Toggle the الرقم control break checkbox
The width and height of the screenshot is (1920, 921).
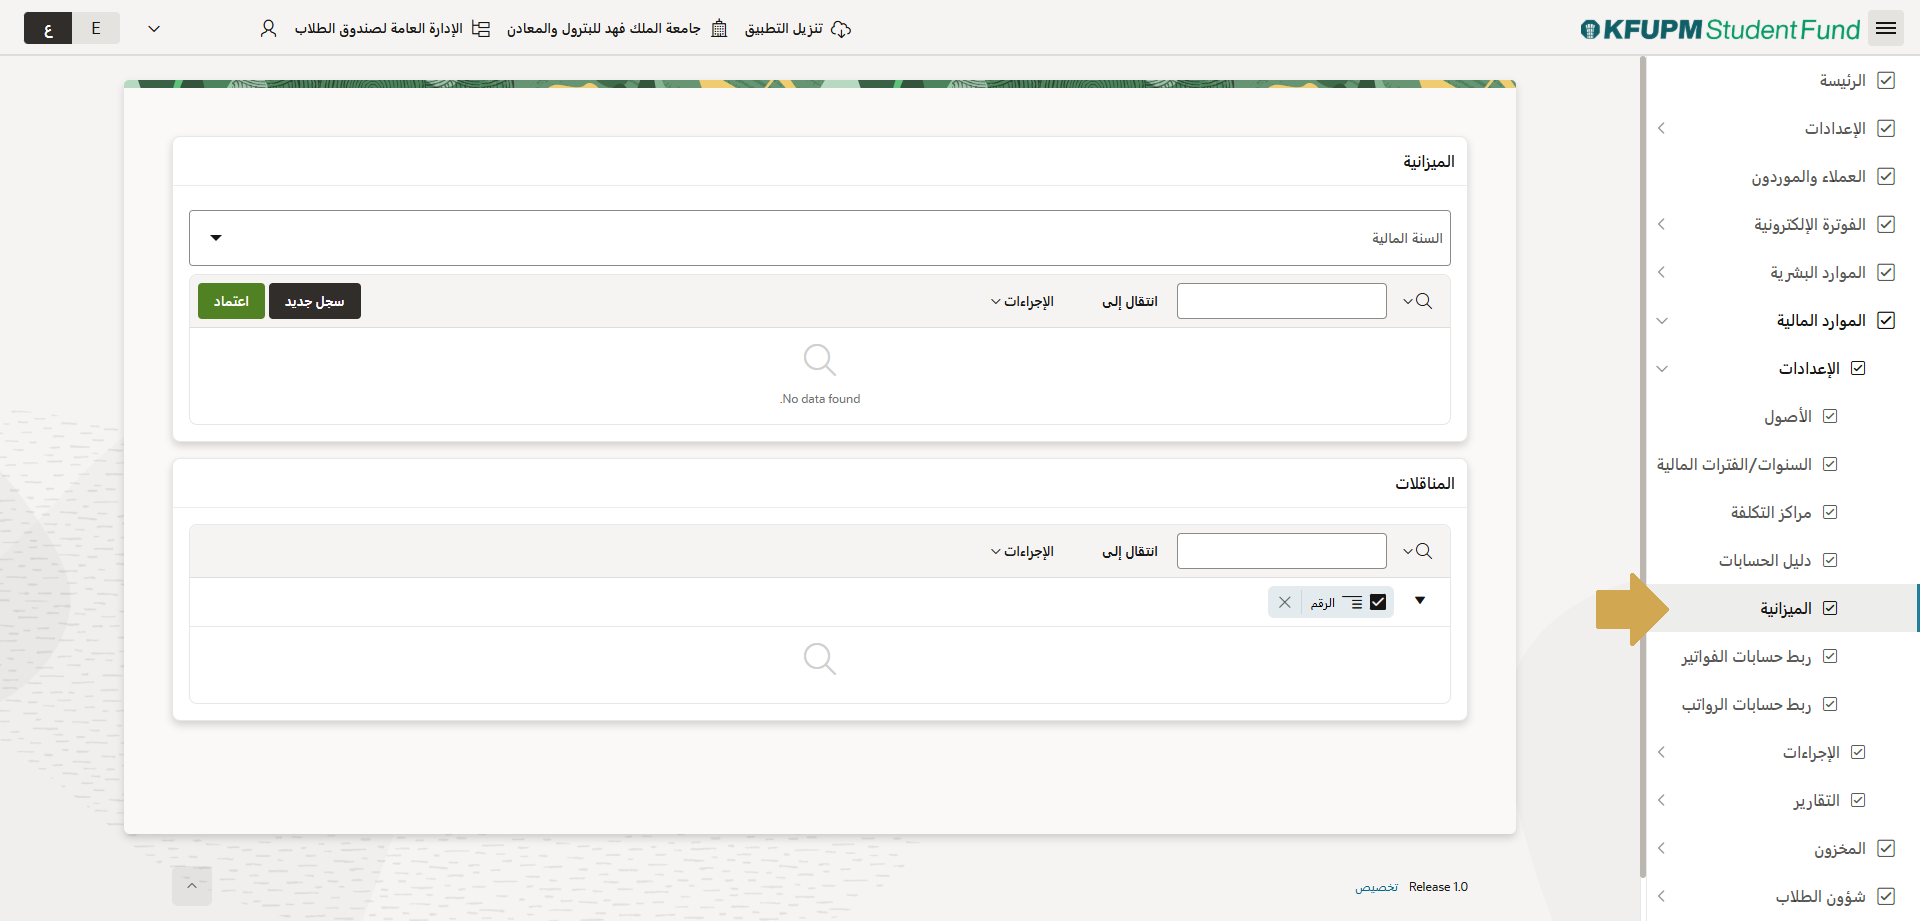click(x=1378, y=602)
